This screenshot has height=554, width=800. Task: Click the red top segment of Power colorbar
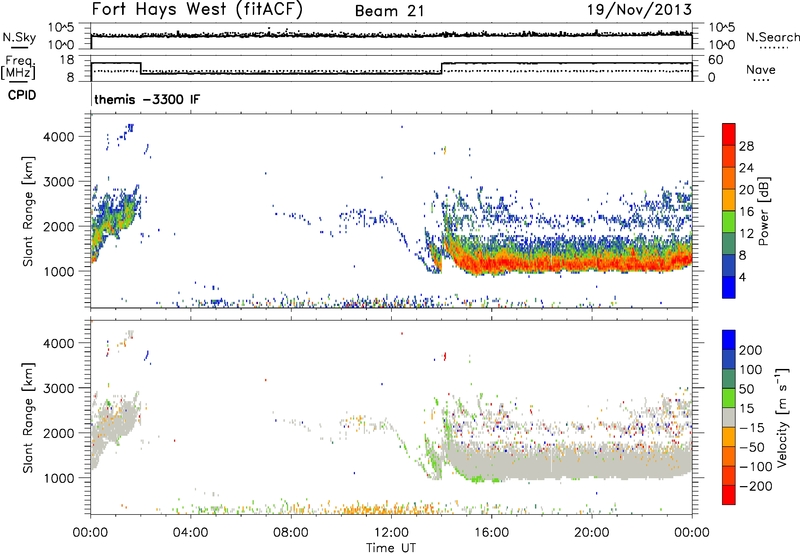(729, 135)
